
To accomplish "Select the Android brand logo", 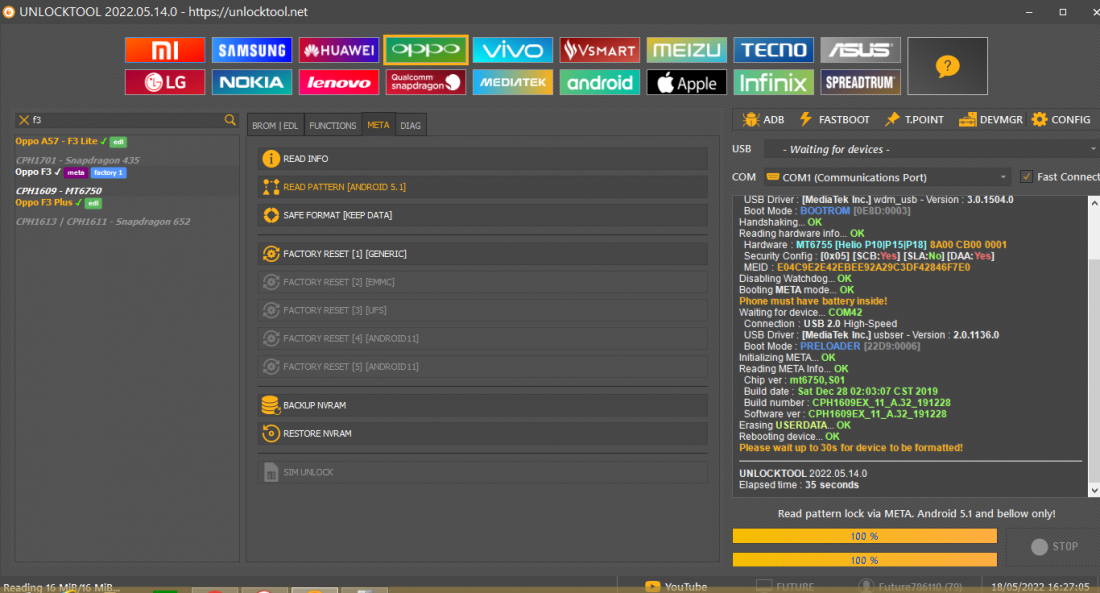I will click(x=600, y=82).
